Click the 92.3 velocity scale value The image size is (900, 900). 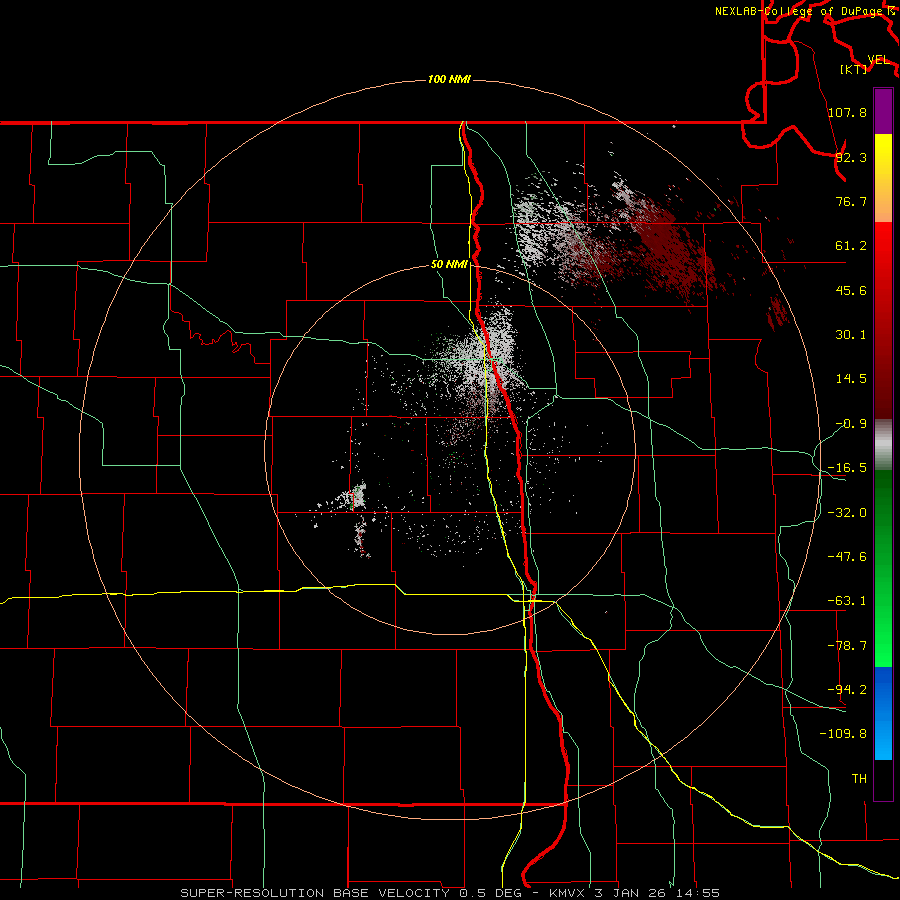[x=851, y=157]
